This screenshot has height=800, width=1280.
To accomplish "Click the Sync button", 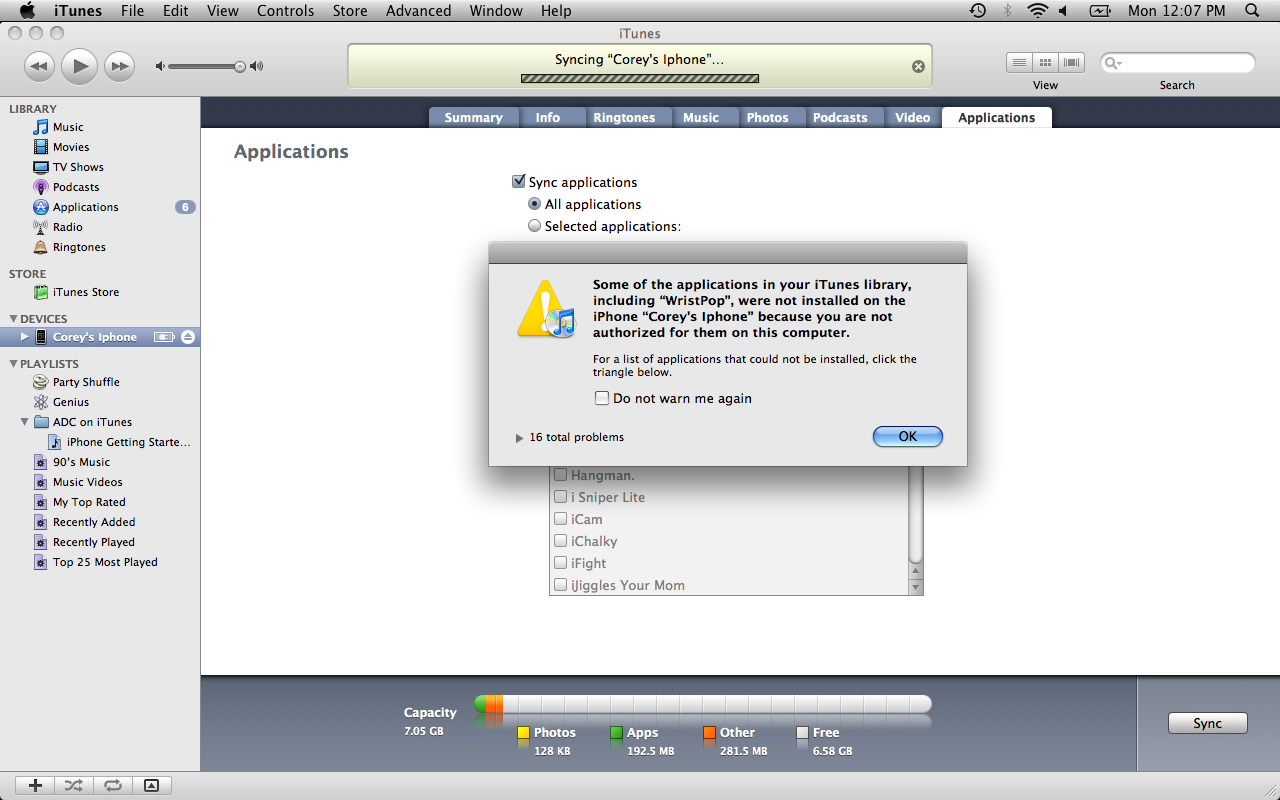I will click(1208, 723).
